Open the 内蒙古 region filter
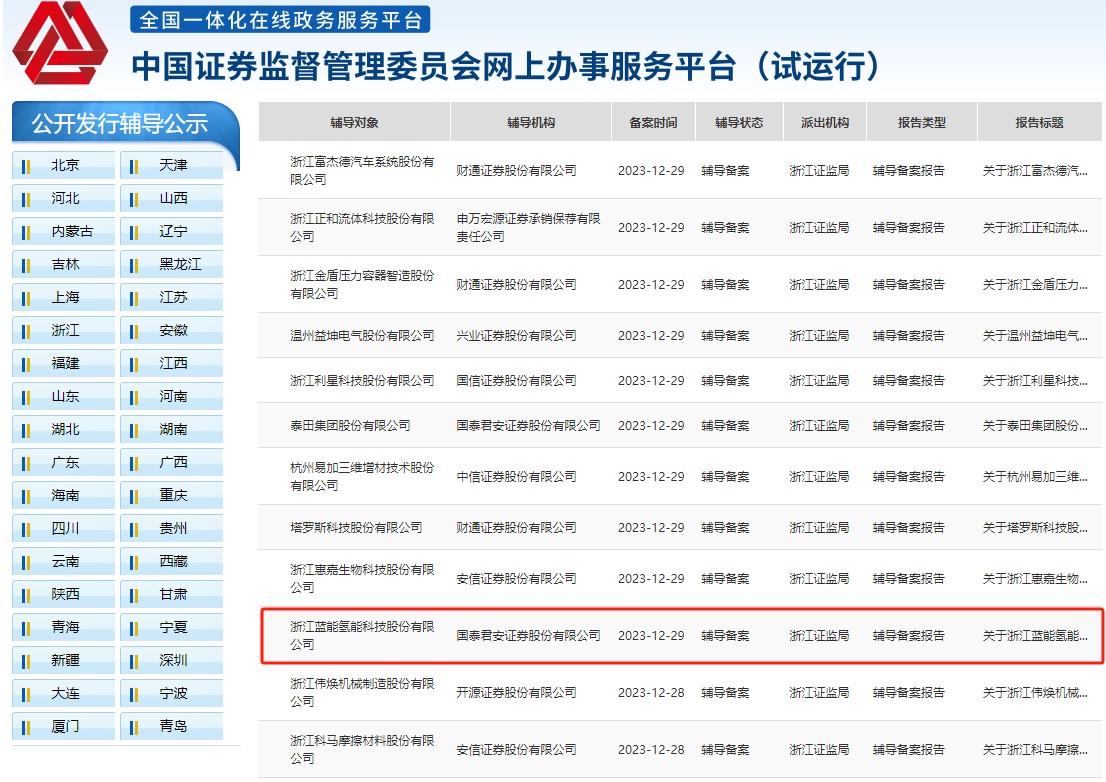Image resolution: width=1106 pixels, height=782 pixels. [x=63, y=231]
